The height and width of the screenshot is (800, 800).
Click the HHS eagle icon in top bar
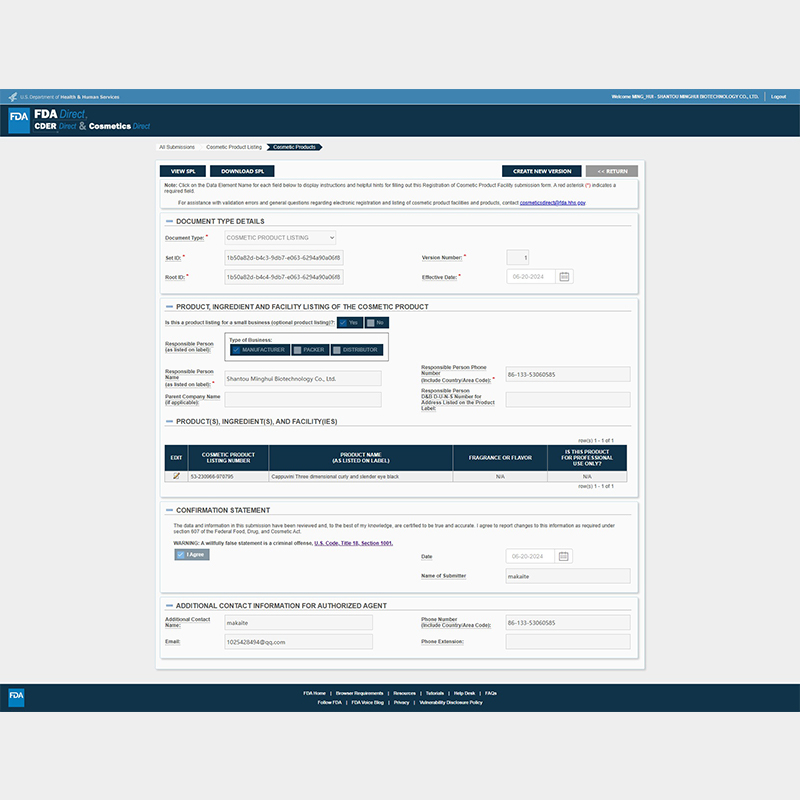click(x=12, y=97)
